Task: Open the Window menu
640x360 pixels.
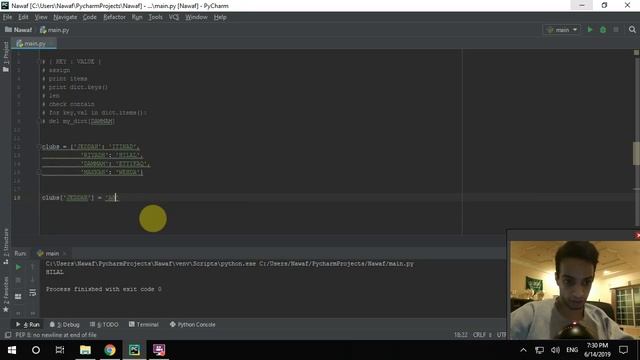Action: coord(196,17)
